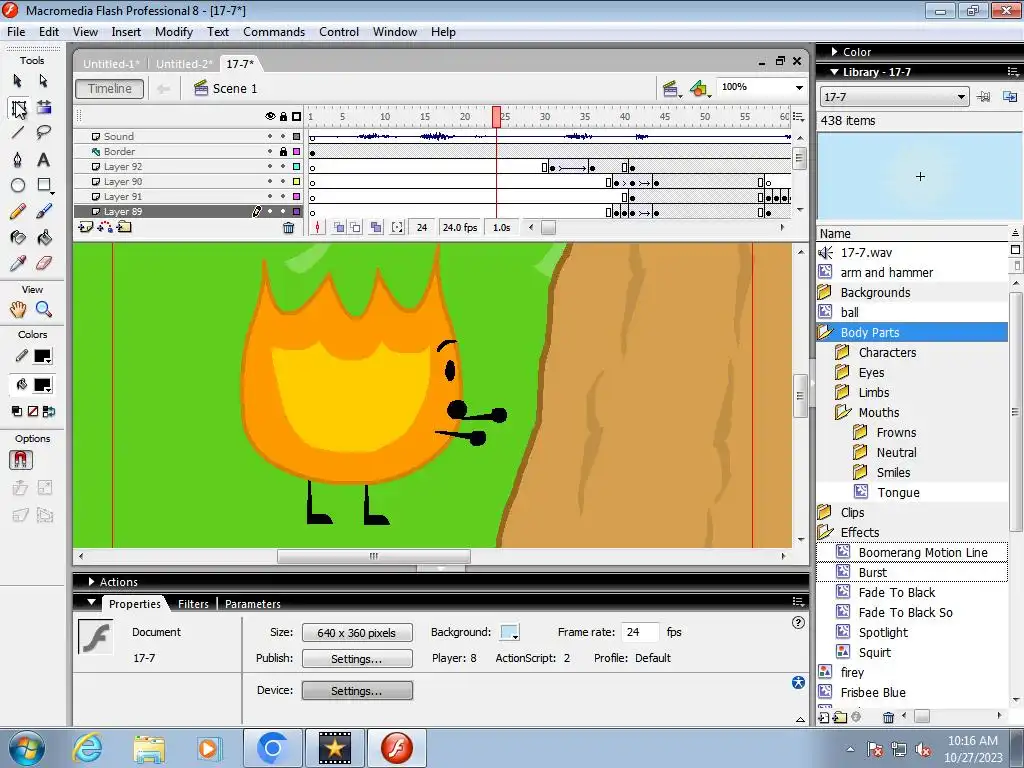The image size is (1024, 768).
Task: Expand the Actions panel
Action: click(x=91, y=581)
